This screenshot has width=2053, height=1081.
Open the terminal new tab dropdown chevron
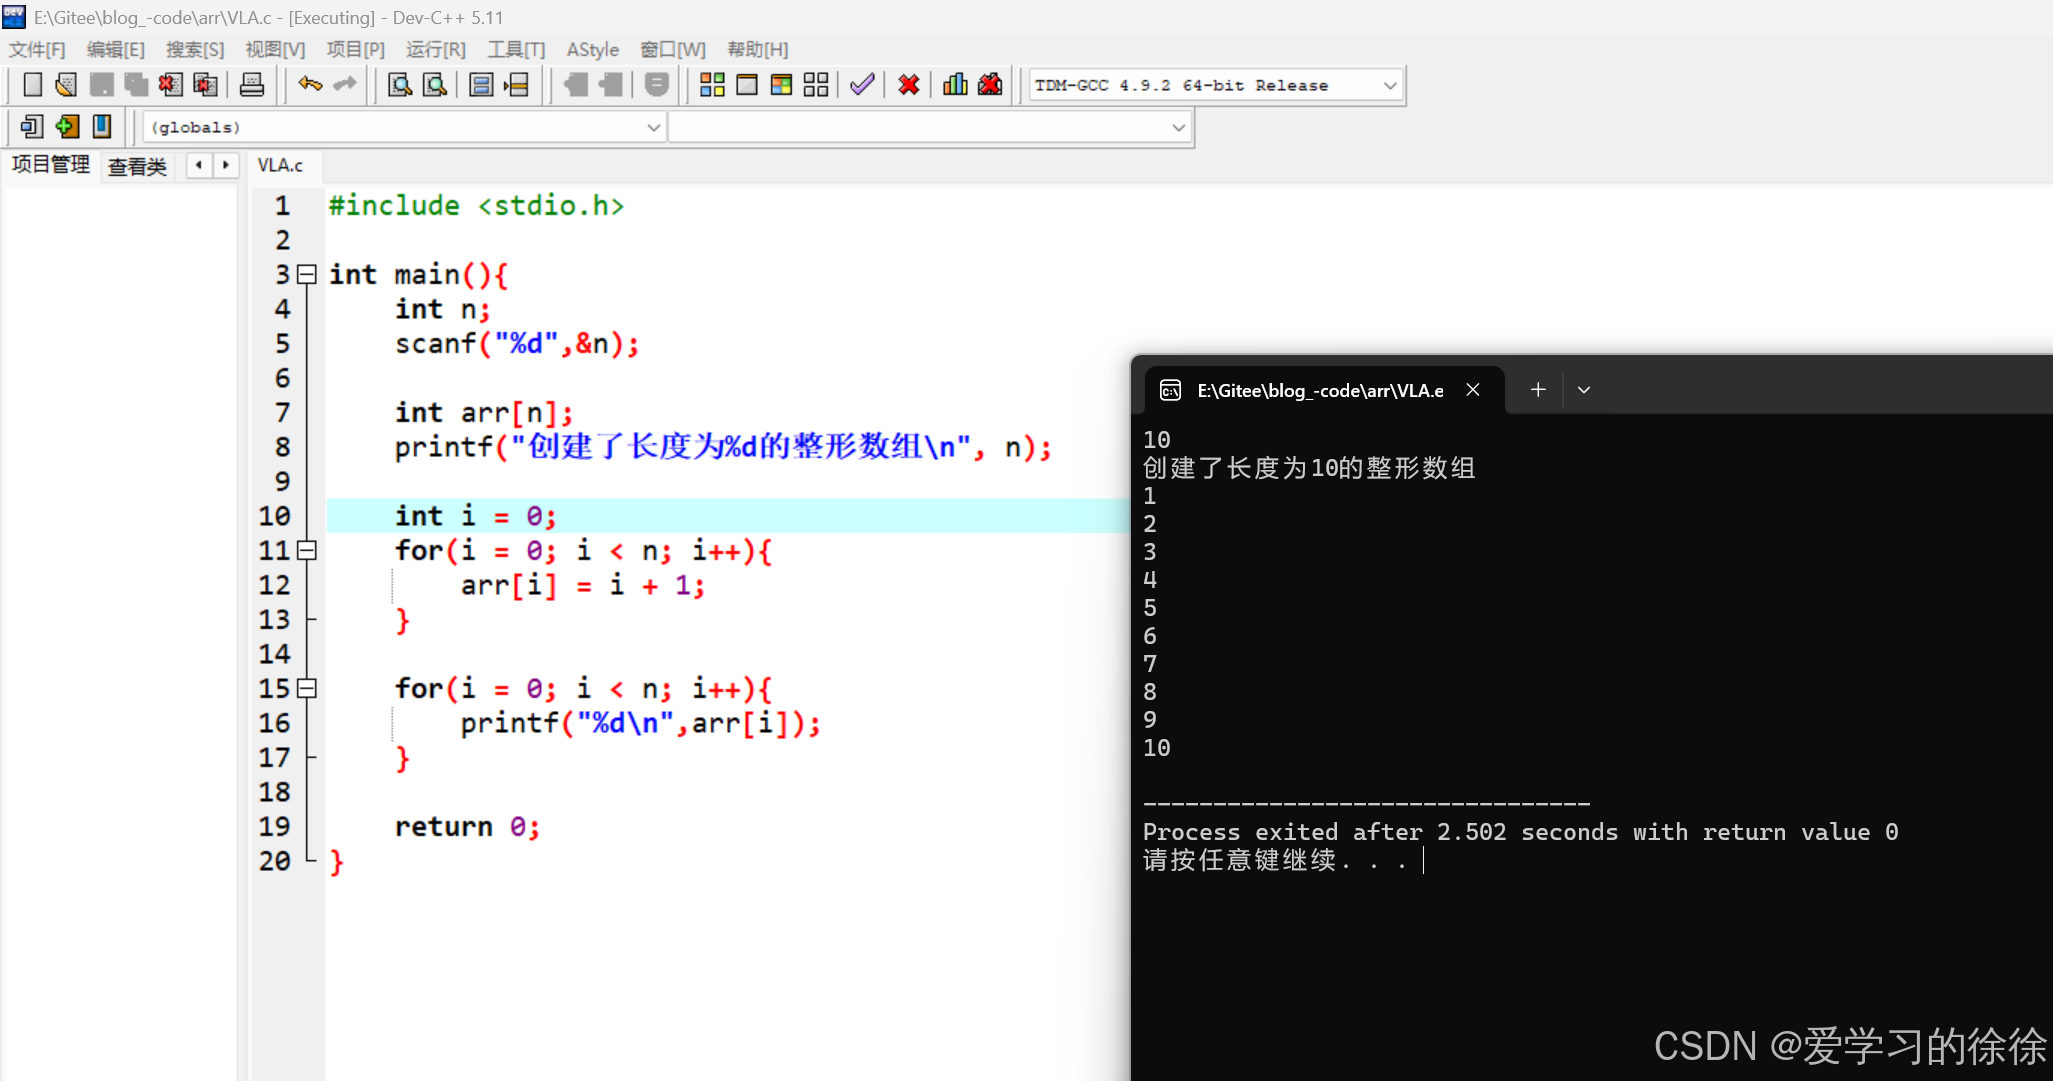coord(1583,390)
